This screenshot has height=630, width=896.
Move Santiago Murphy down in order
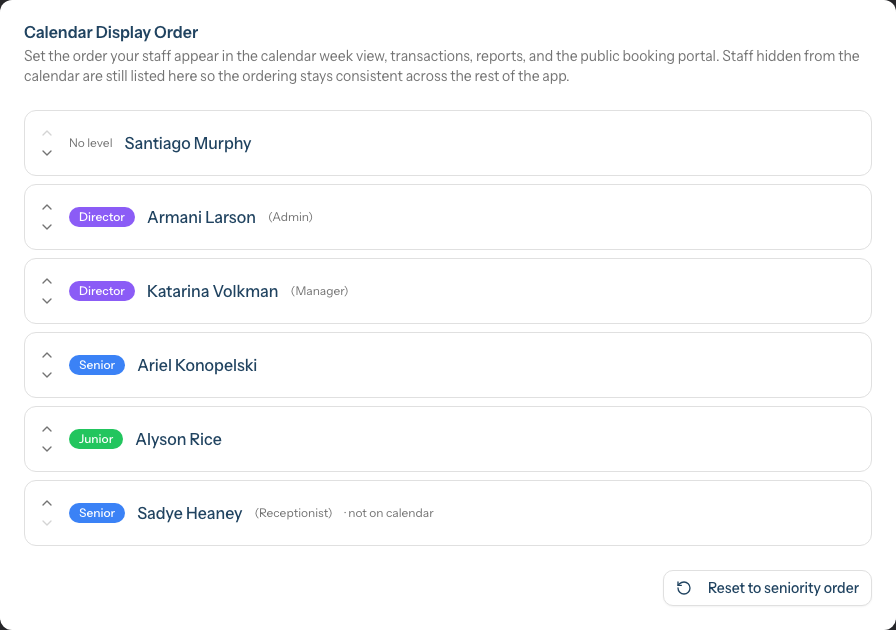[x=47, y=153]
